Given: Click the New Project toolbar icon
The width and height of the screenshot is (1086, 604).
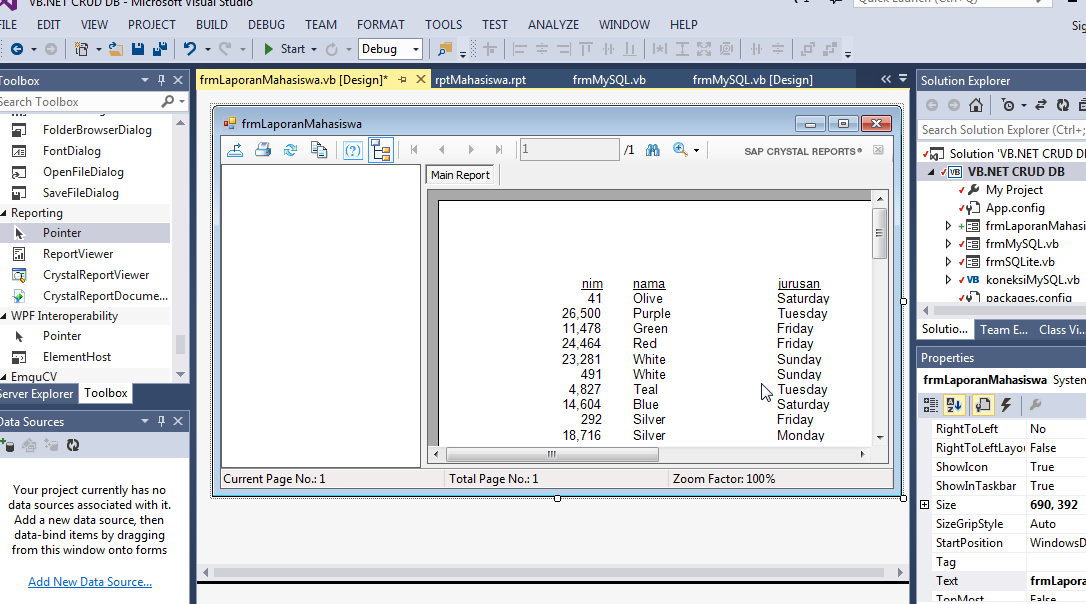Looking at the screenshot, I should (82, 49).
